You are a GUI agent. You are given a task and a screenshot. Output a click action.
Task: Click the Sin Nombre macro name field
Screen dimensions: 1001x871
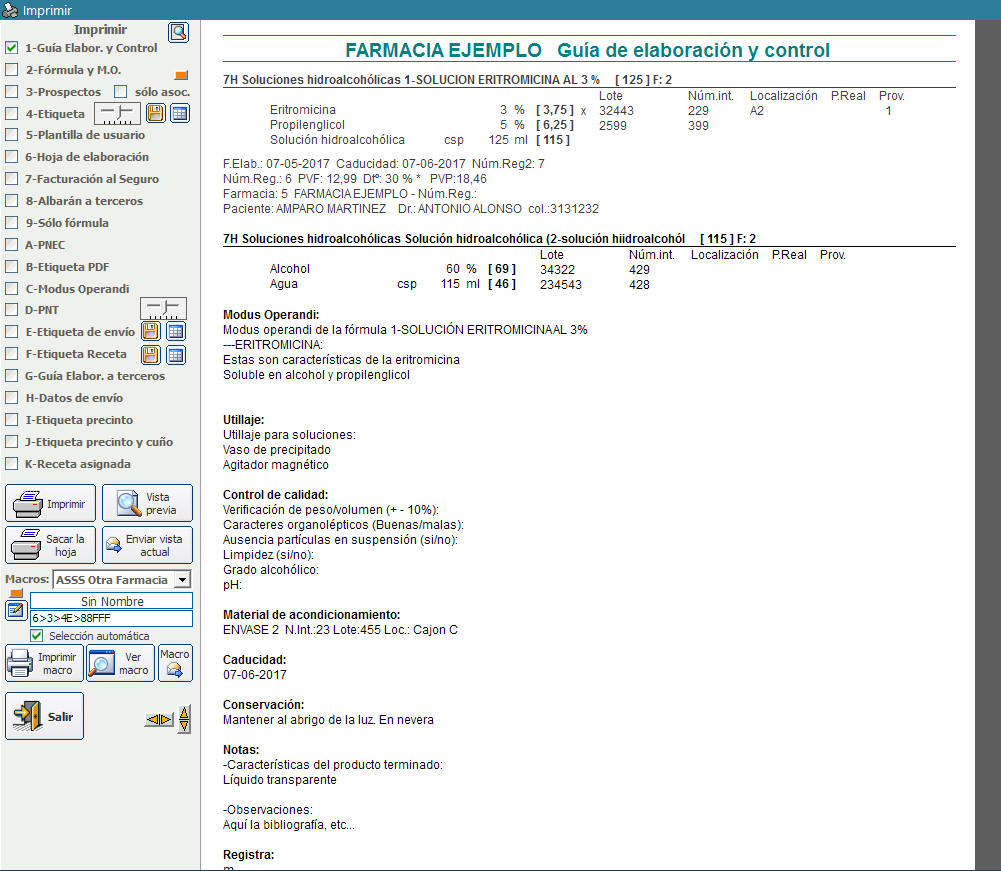(x=112, y=601)
